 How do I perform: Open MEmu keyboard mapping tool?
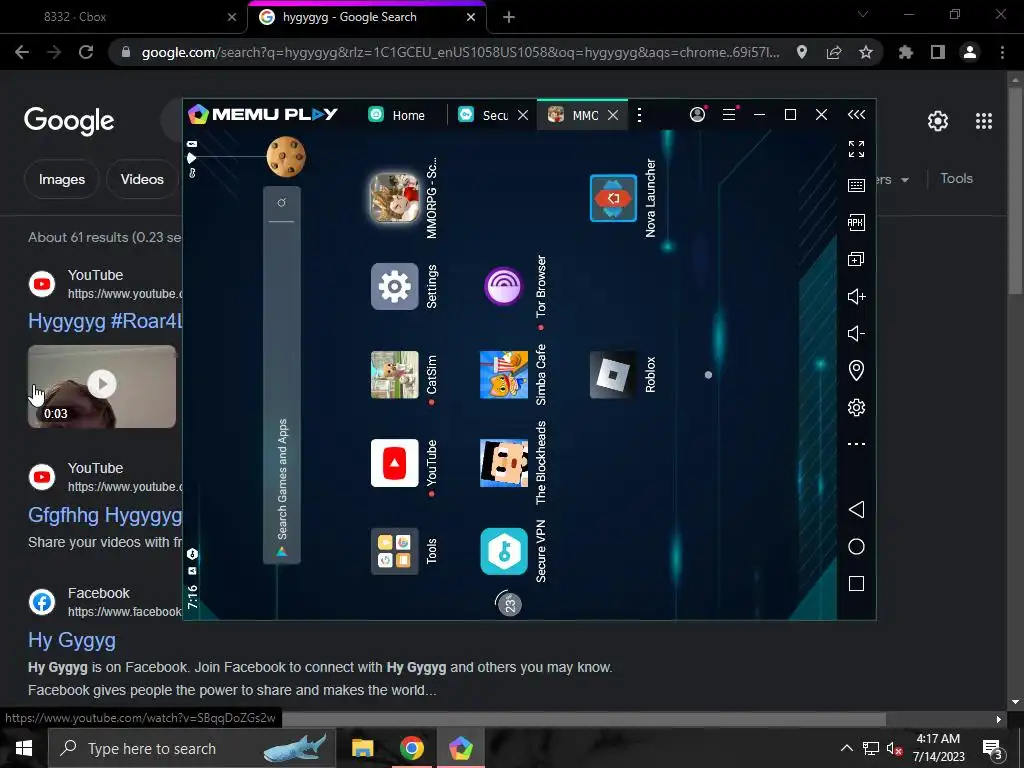coord(856,185)
